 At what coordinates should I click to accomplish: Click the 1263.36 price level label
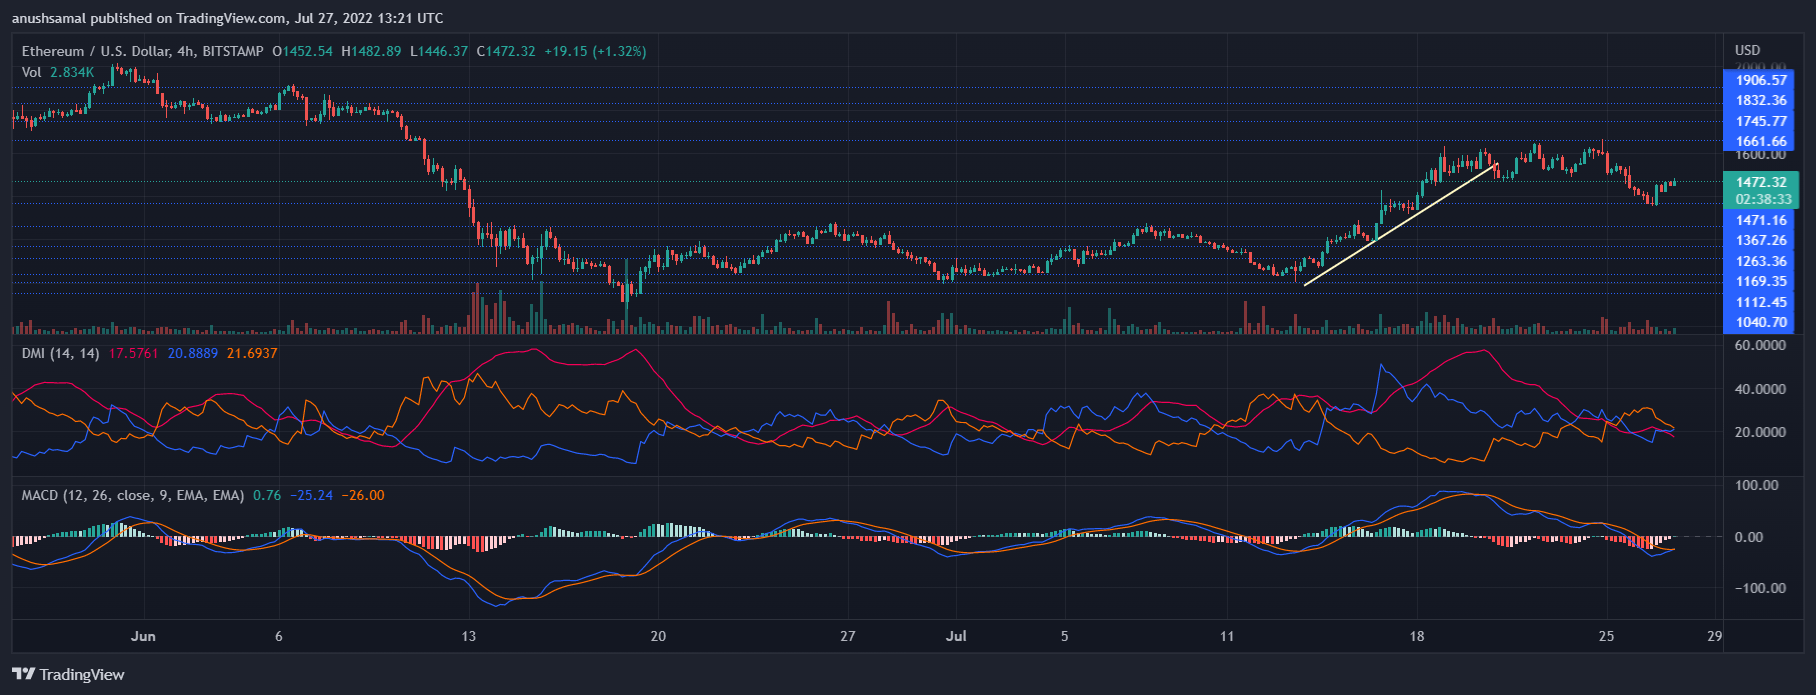click(1760, 261)
